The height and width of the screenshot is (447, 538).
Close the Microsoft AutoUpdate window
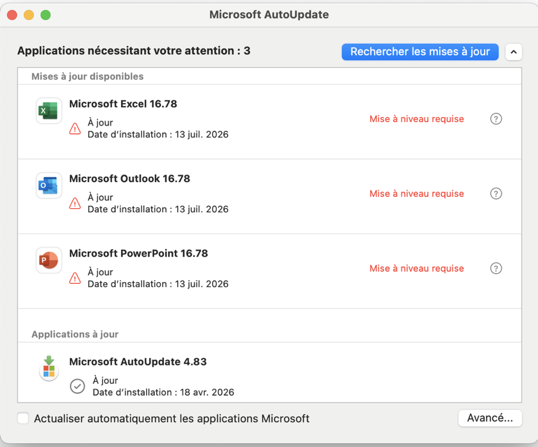coord(12,15)
